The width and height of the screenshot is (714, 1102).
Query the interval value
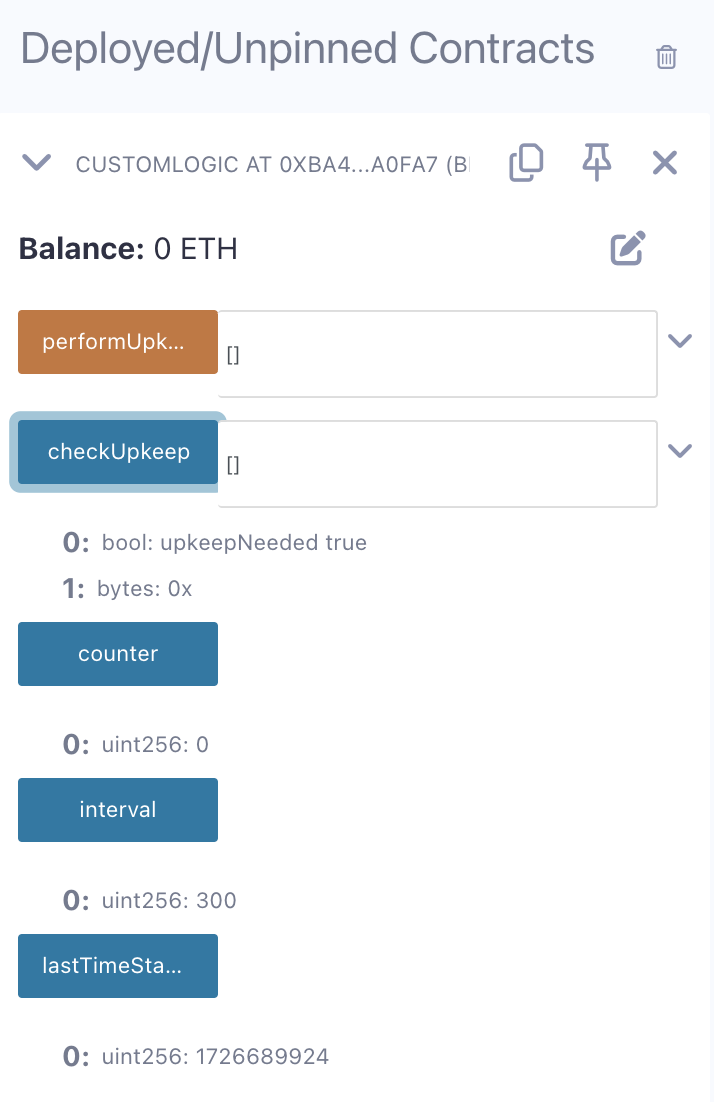118,810
